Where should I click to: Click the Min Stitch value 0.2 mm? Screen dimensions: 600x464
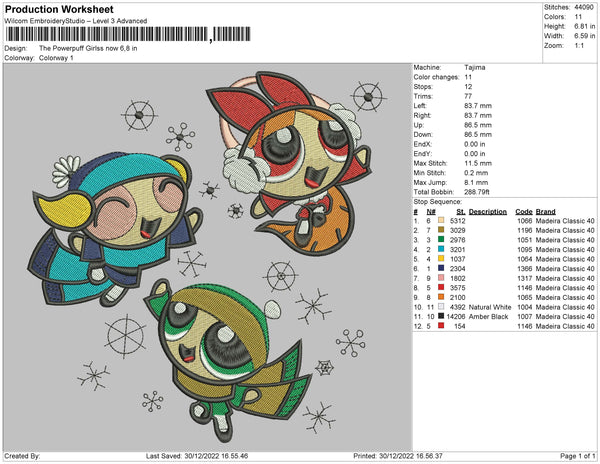point(476,173)
